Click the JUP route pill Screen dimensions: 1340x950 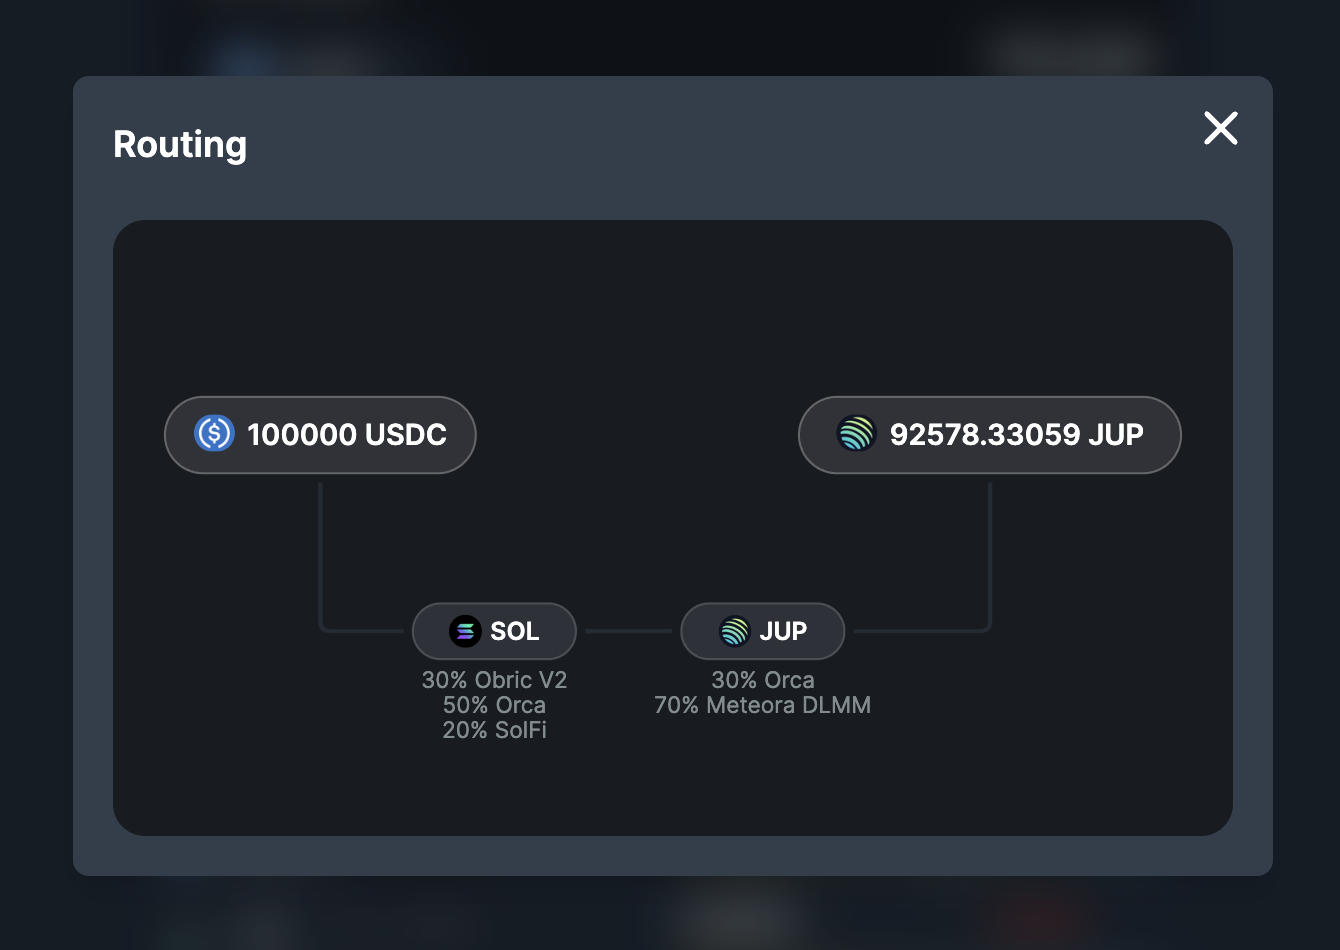pyautogui.click(x=762, y=631)
